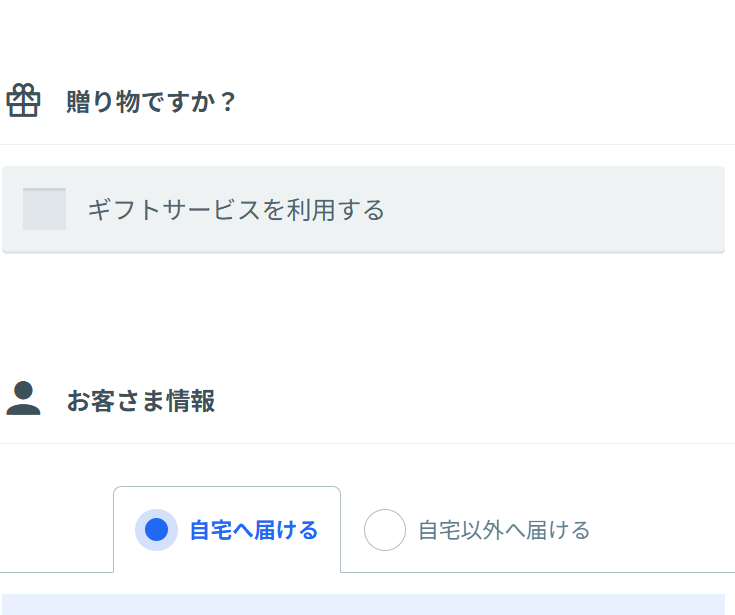Screen dimensions: 735x615
Task: Select the 自宅へ届ける radio button
Action: 156,530
